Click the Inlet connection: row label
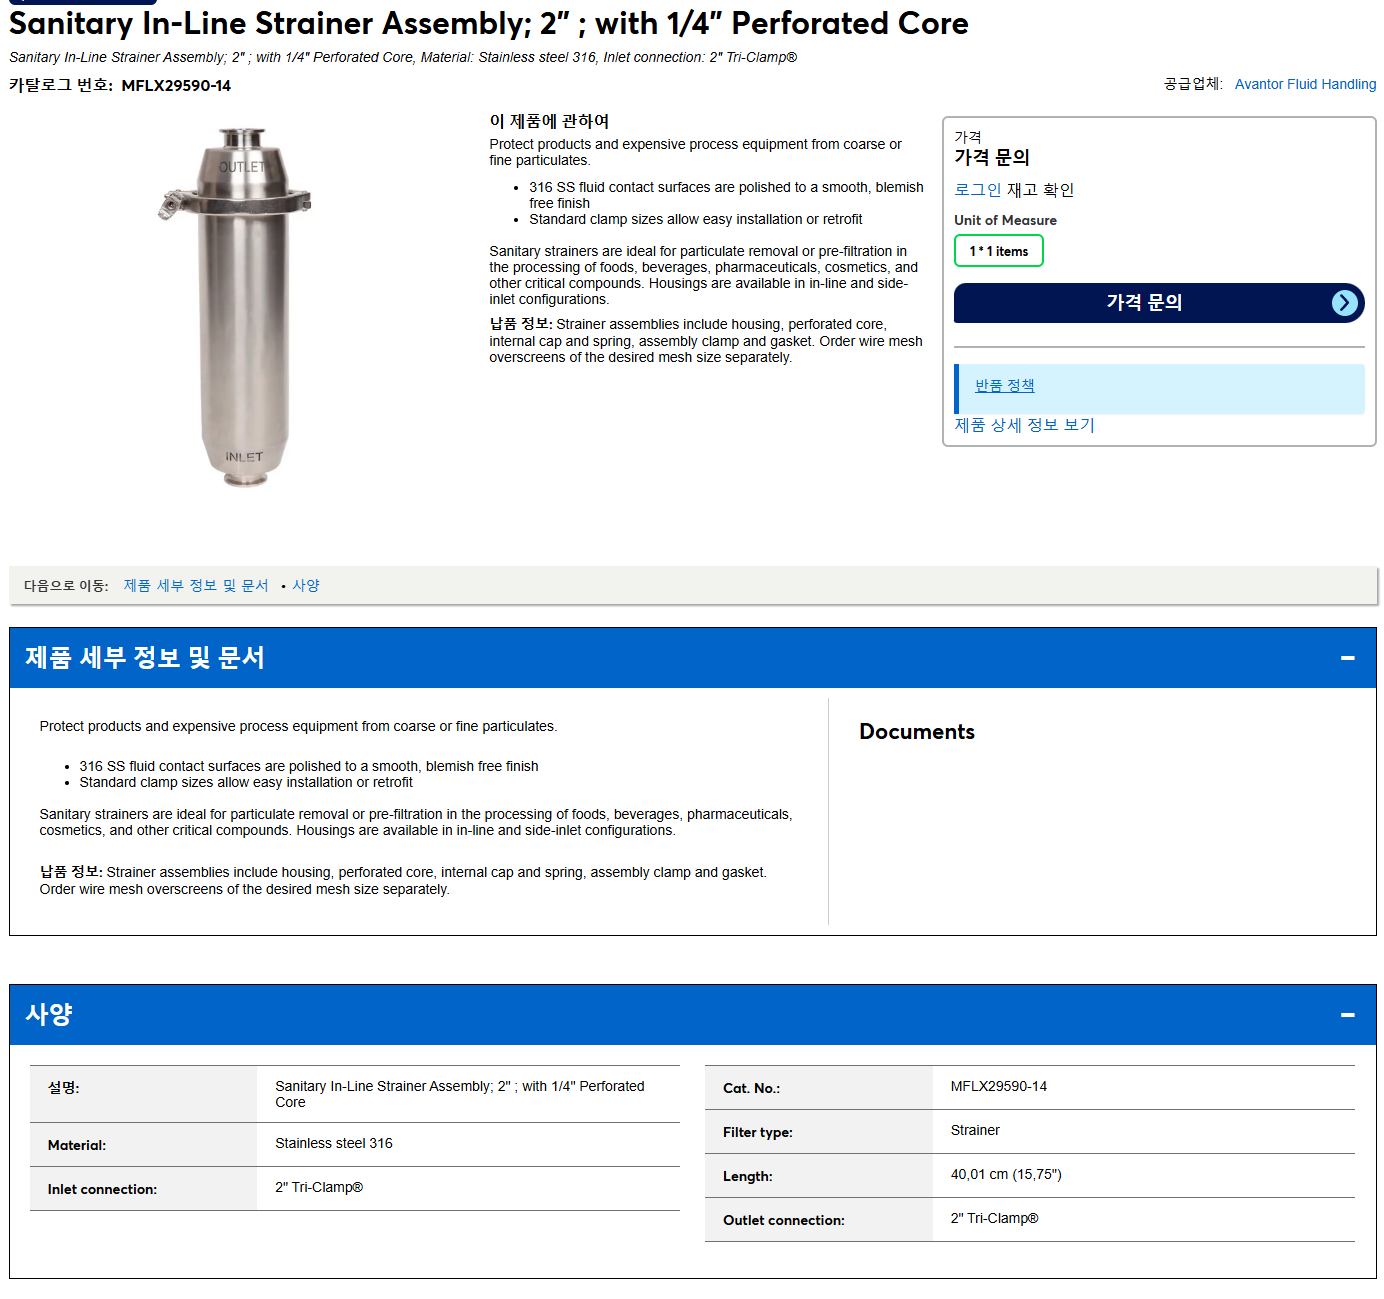This screenshot has width=1384, height=1299. point(102,1190)
